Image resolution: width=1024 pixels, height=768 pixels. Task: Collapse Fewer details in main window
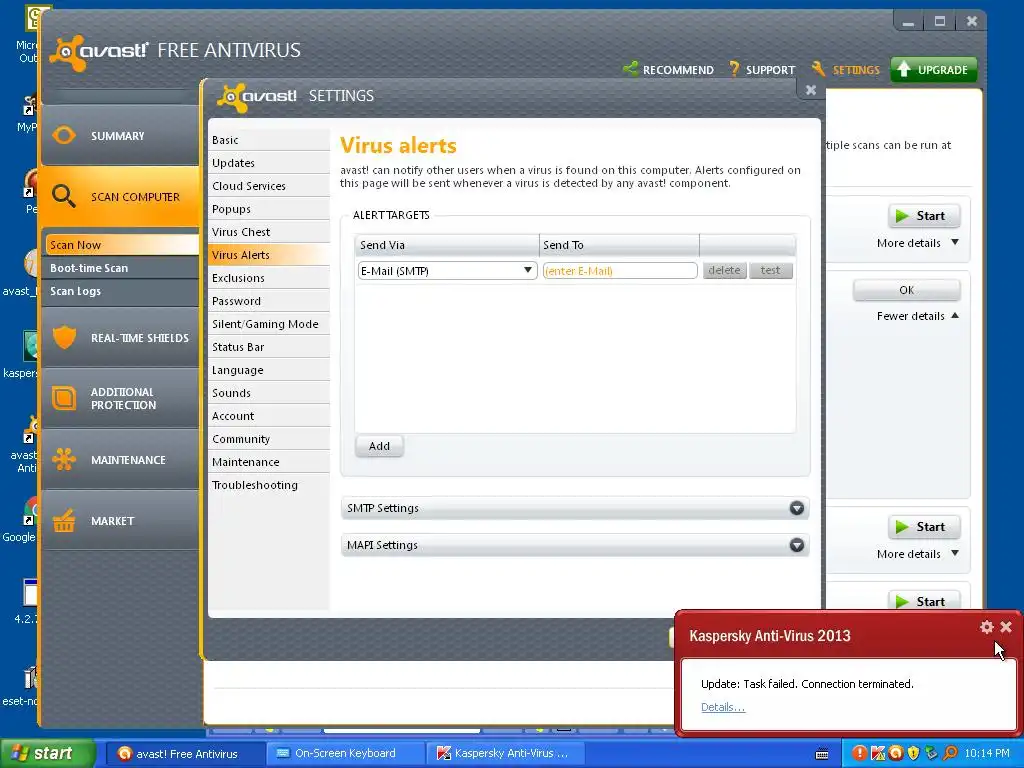click(x=918, y=316)
